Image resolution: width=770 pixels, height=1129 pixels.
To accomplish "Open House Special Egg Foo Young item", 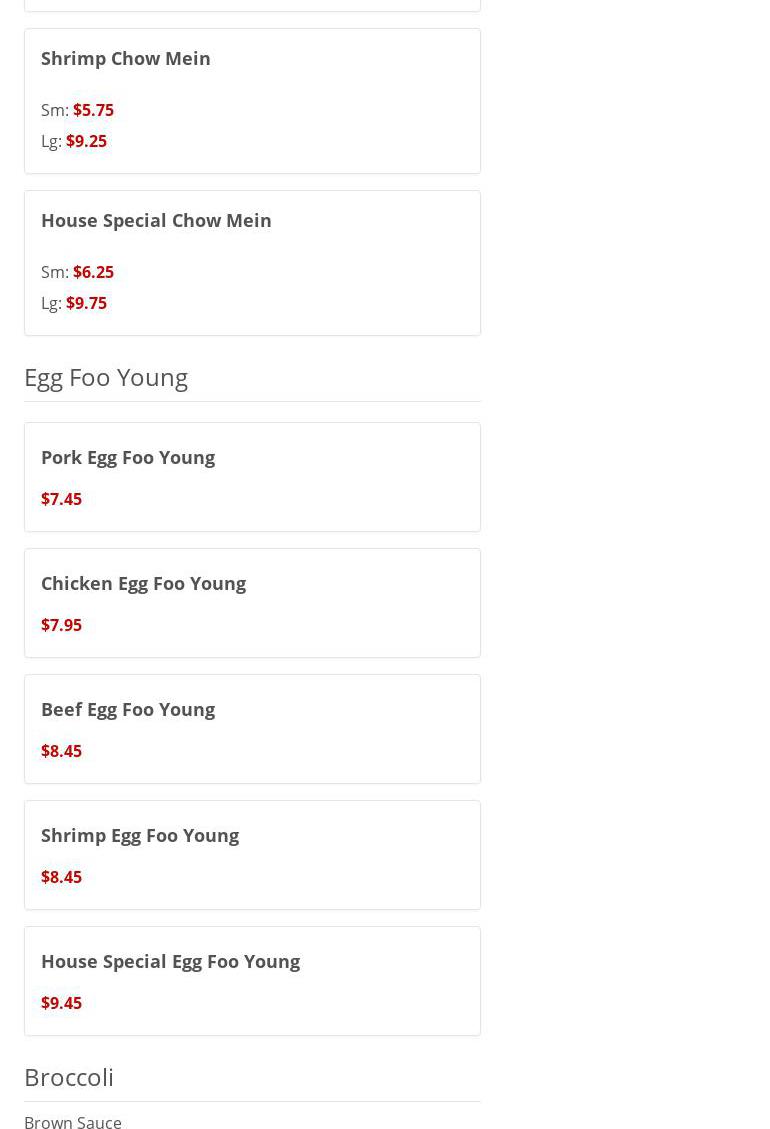I will click(x=170, y=961).
